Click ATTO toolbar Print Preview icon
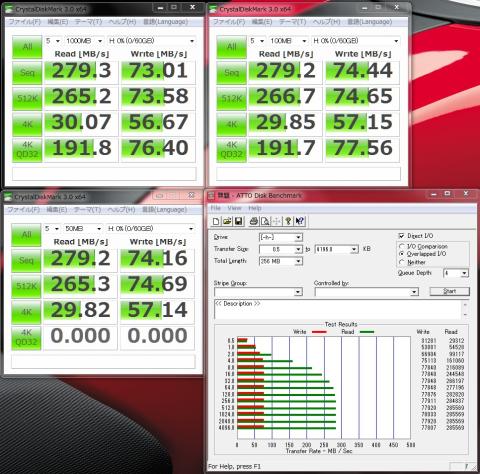This screenshot has height=474, width=480. point(265,221)
